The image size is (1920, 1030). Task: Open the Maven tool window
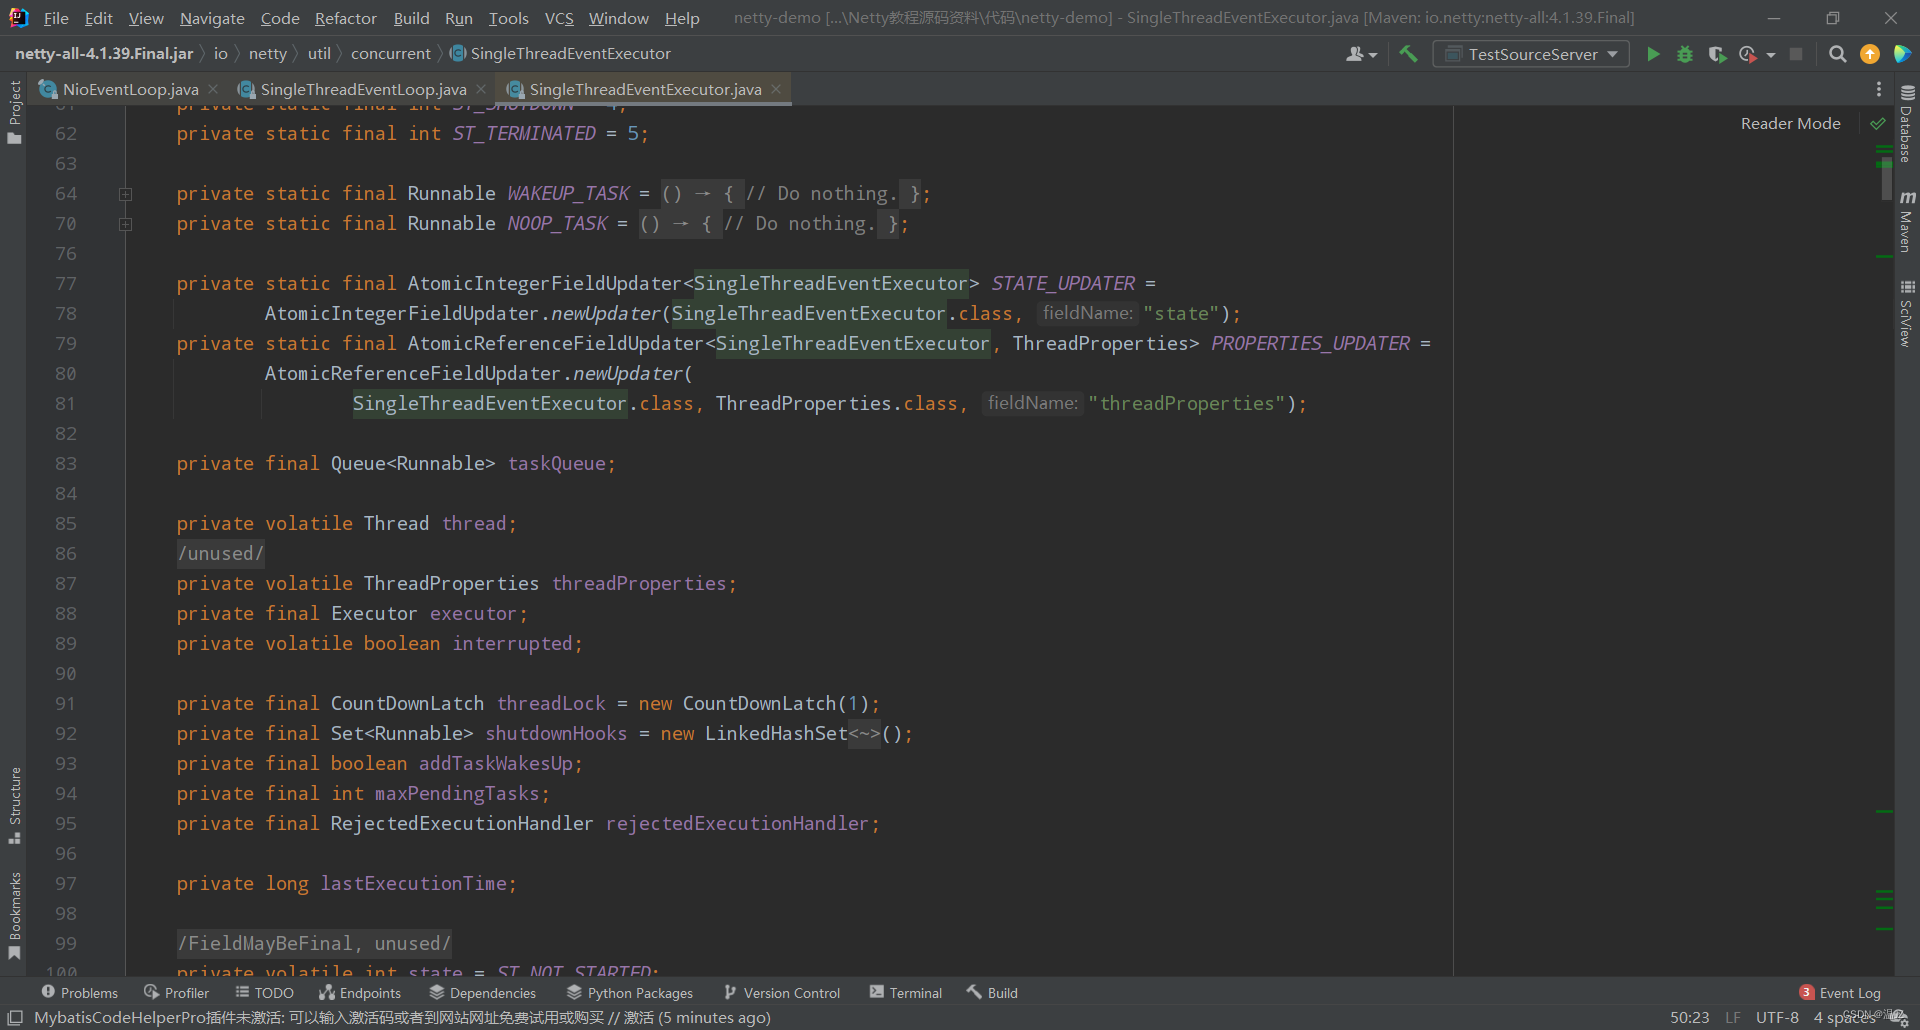tap(1906, 221)
